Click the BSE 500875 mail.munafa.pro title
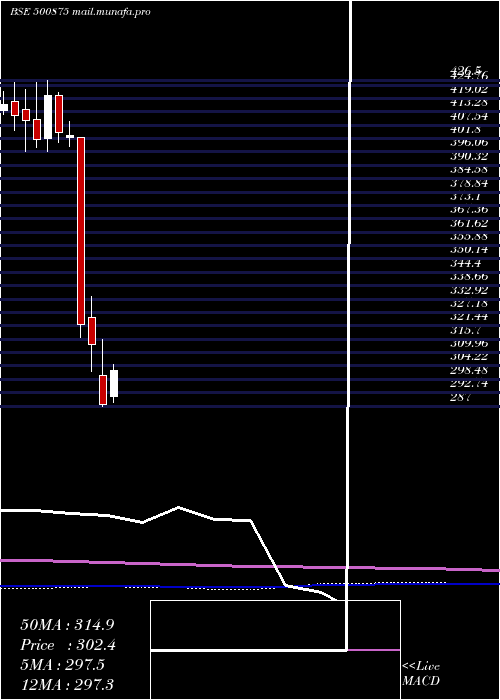Screen dimensions: 500x700 [80, 12]
